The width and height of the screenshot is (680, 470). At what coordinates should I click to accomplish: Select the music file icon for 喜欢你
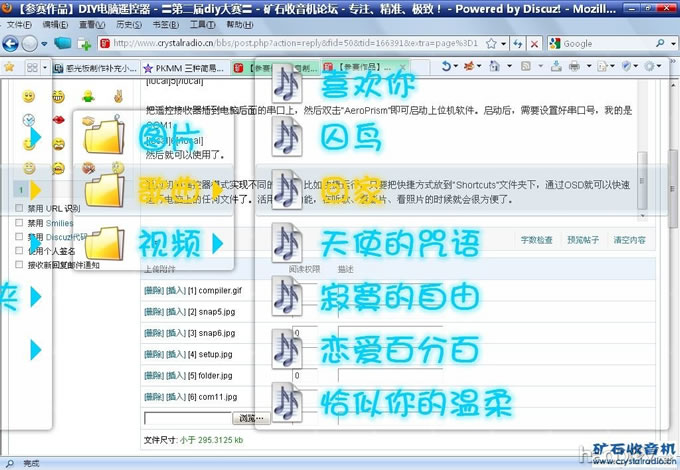288,82
